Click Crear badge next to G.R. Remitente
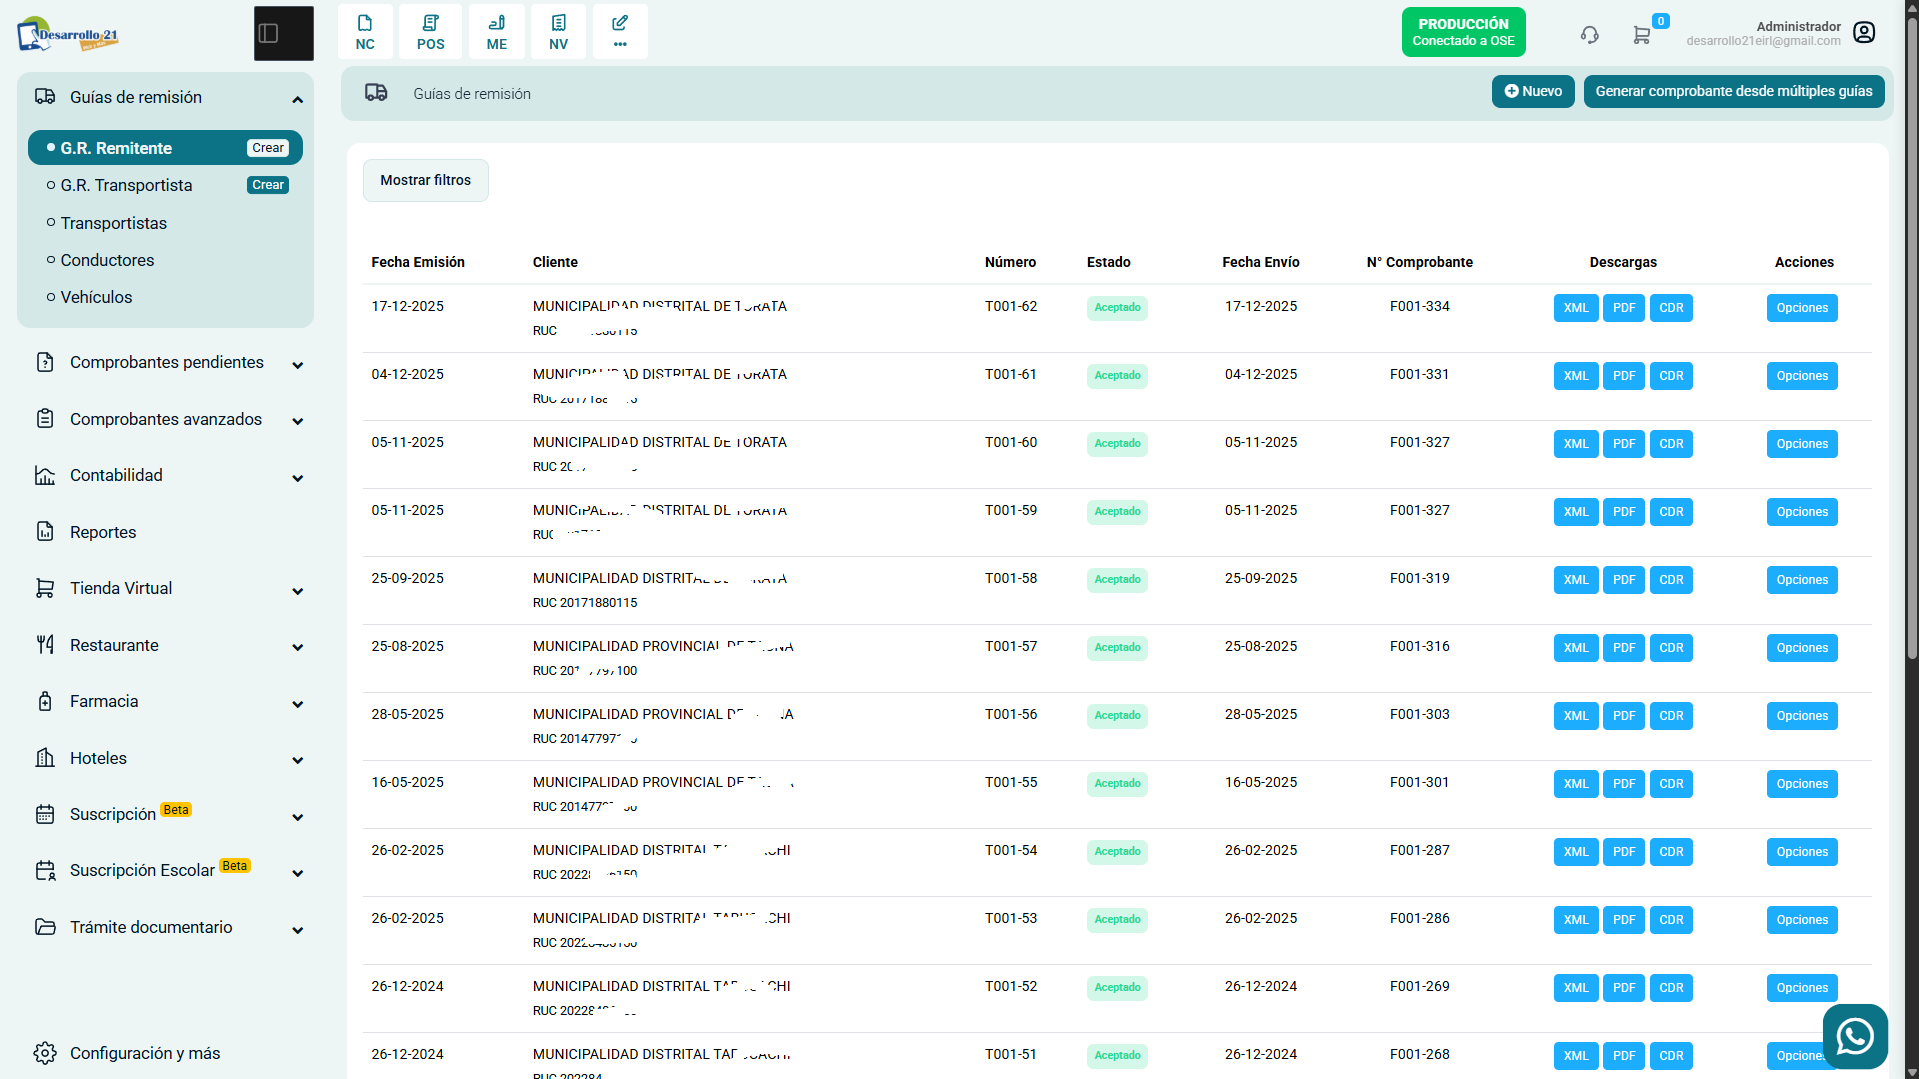Image resolution: width=1919 pixels, height=1079 pixels. coord(268,148)
